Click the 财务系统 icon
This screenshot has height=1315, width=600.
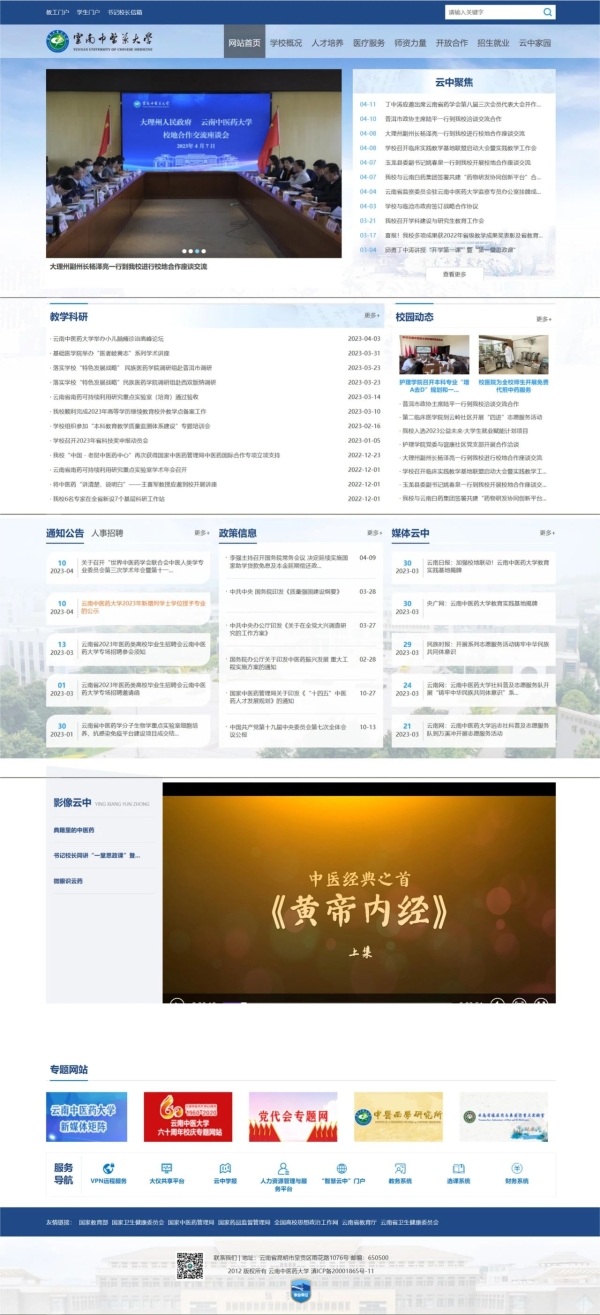(x=516, y=1168)
